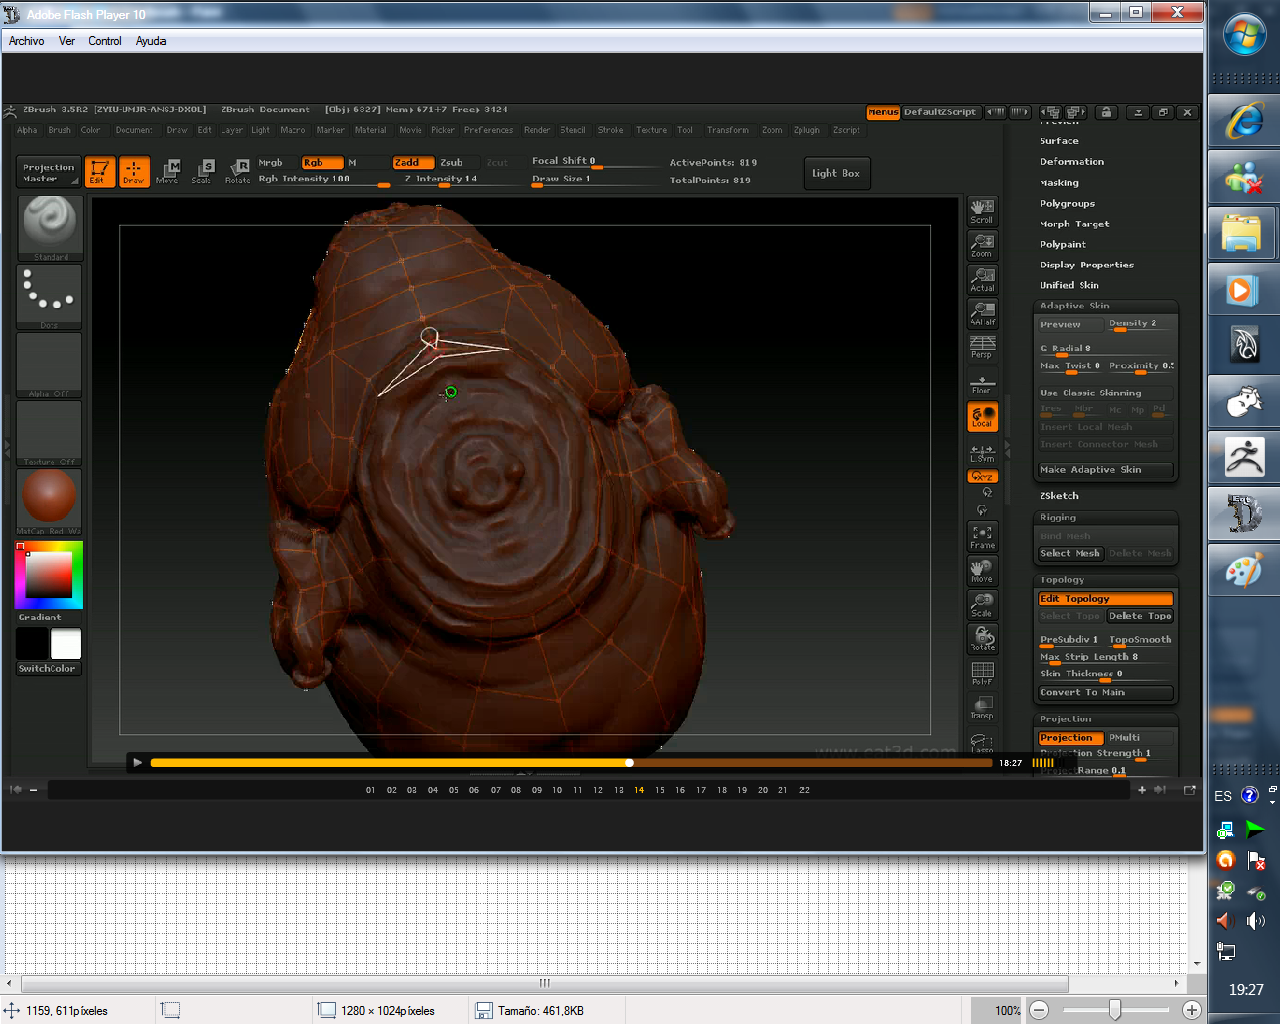Expand the Polygroups section
The image size is (1280, 1024).
(1067, 204)
